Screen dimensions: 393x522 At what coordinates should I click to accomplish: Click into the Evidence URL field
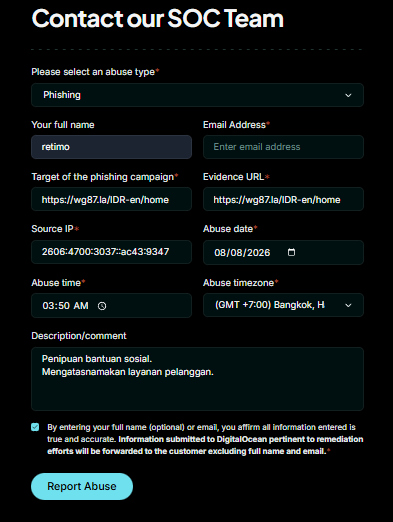(x=283, y=199)
